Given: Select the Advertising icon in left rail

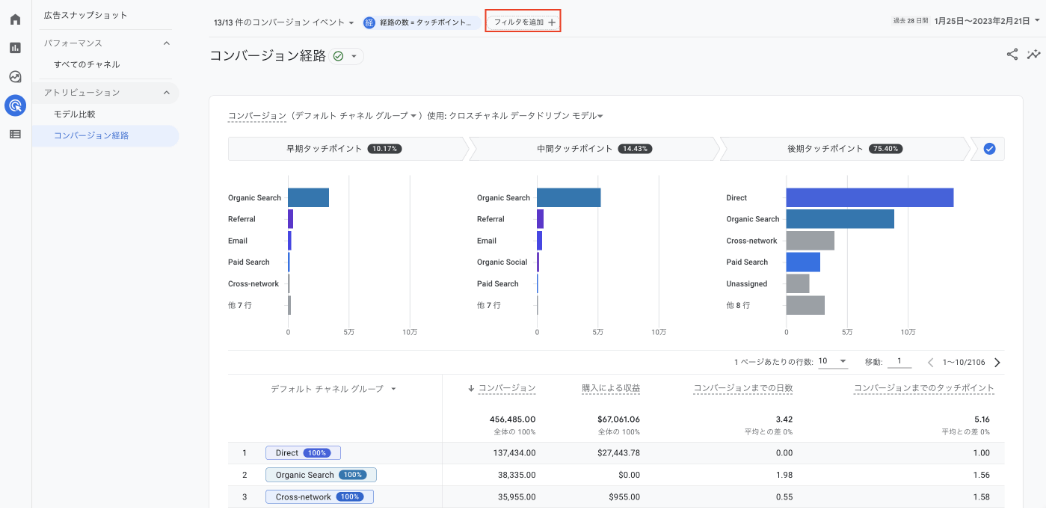Looking at the screenshot, I should (x=15, y=105).
